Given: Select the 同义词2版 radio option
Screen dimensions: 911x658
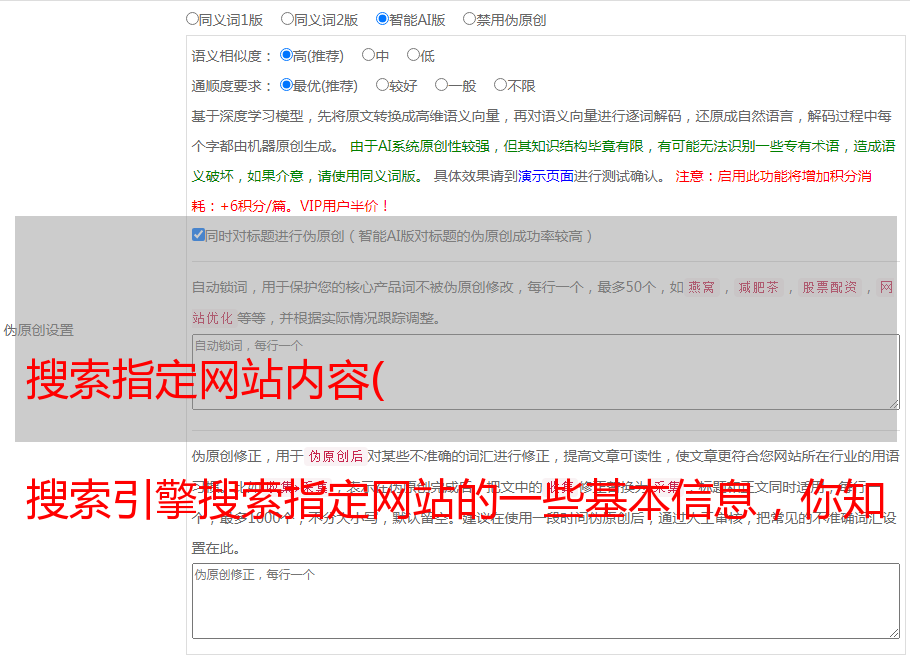Looking at the screenshot, I should [287, 19].
